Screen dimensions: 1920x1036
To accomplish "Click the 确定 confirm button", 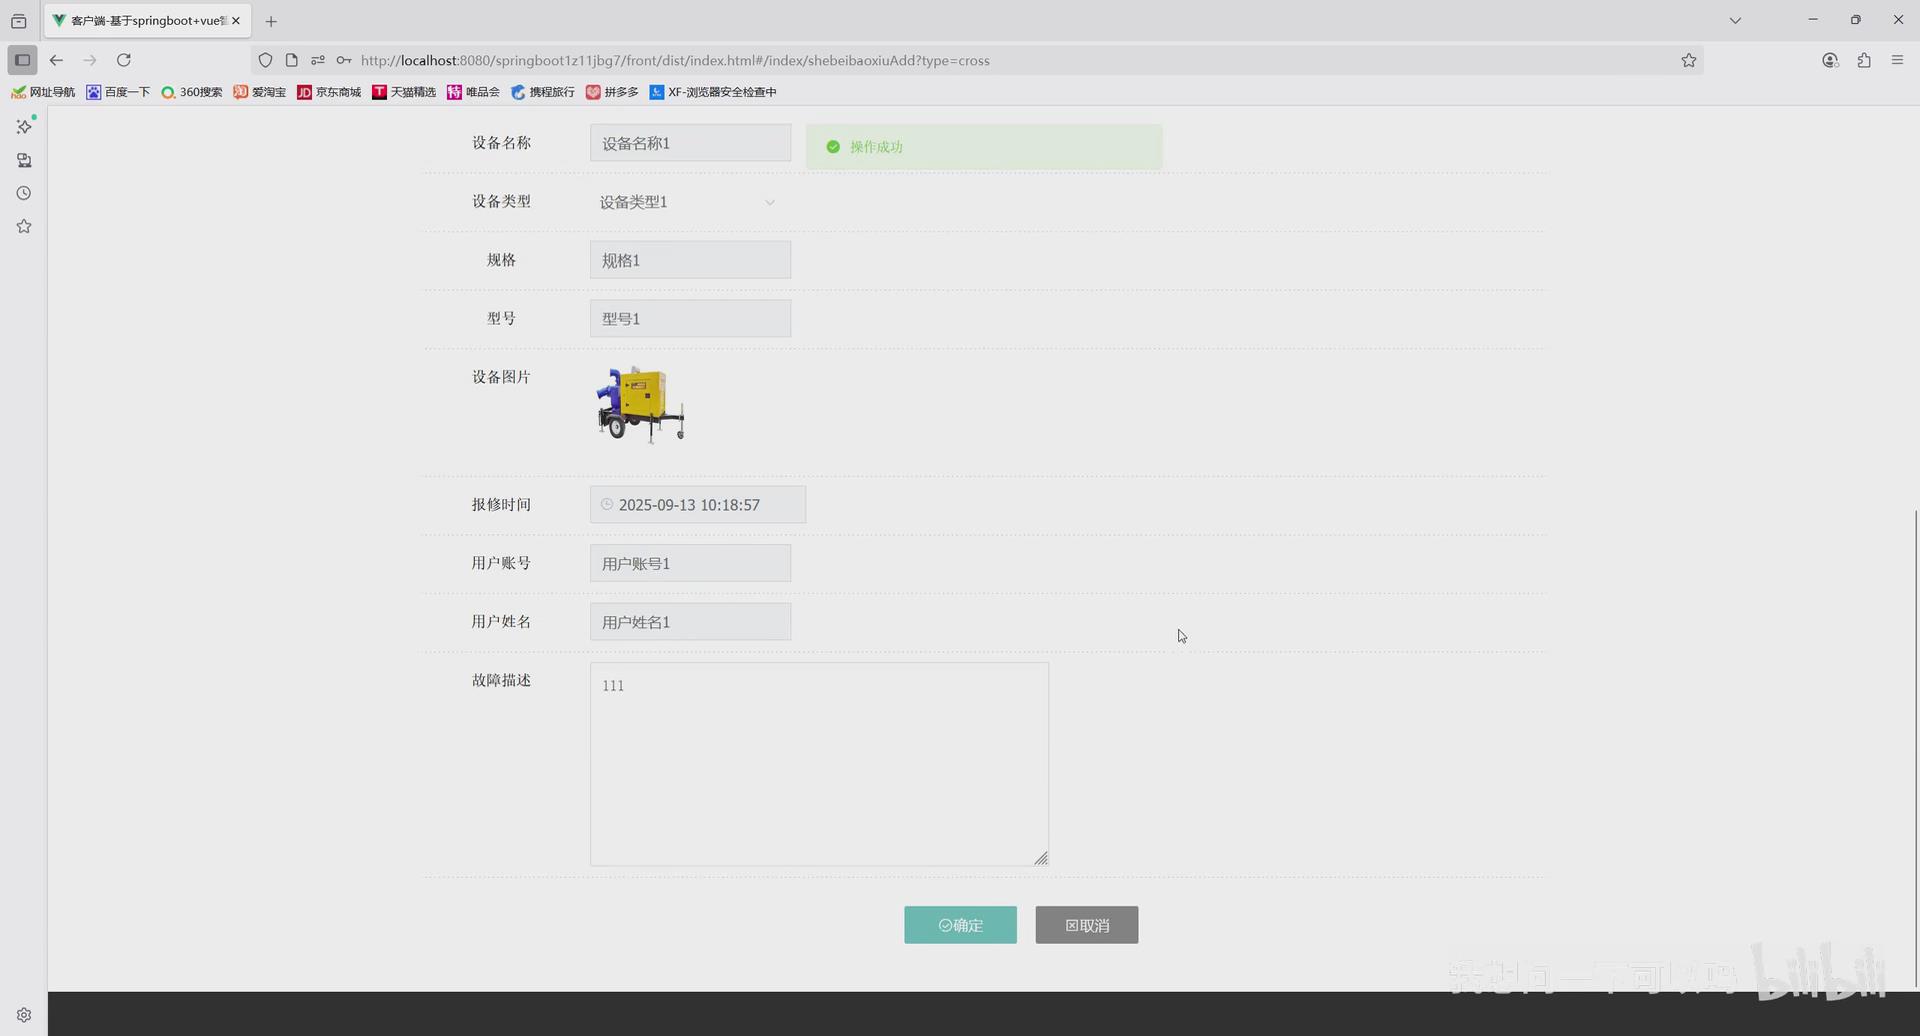I will [x=959, y=925].
